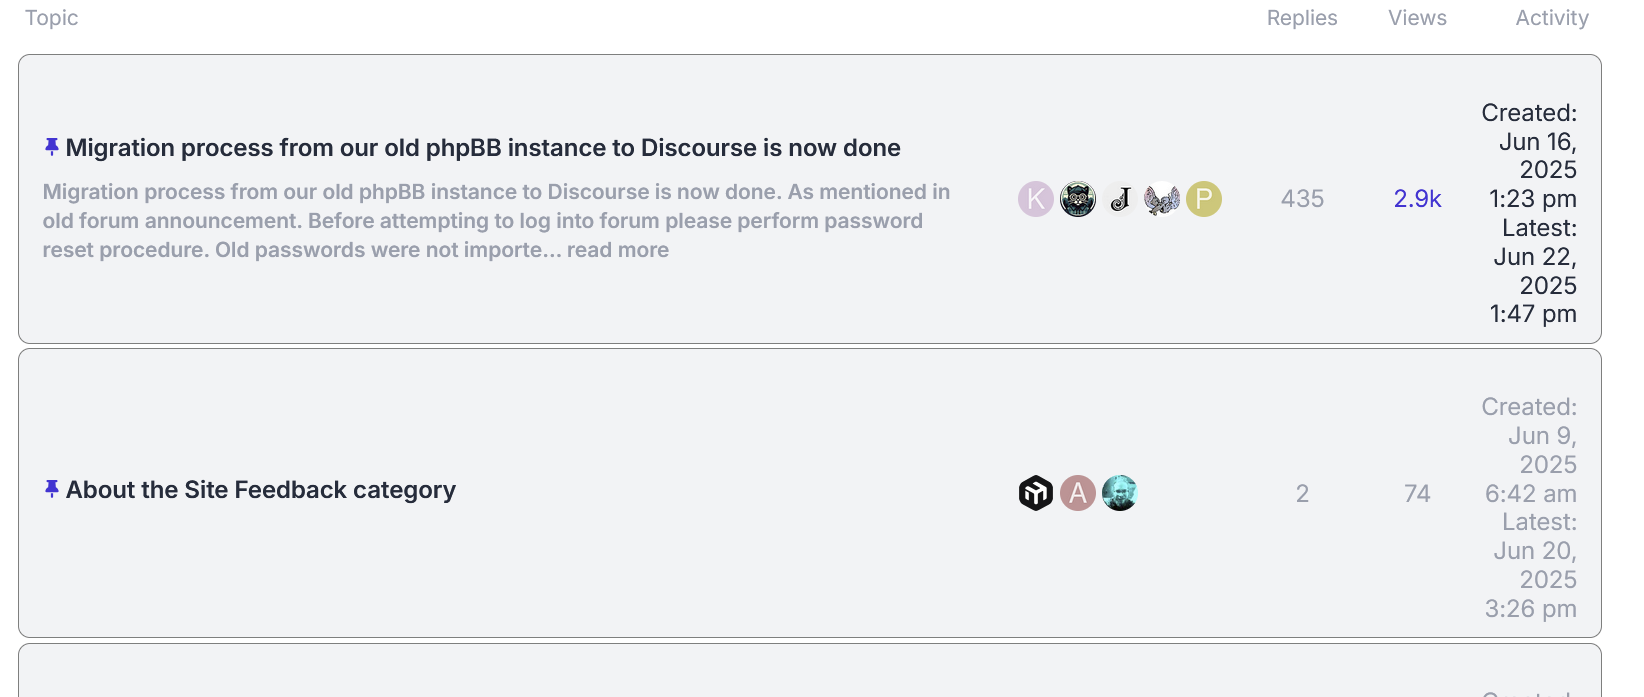Open the ornate 'J' letter avatar
The height and width of the screenshot is (697, 1644).
coord(1120,199)
